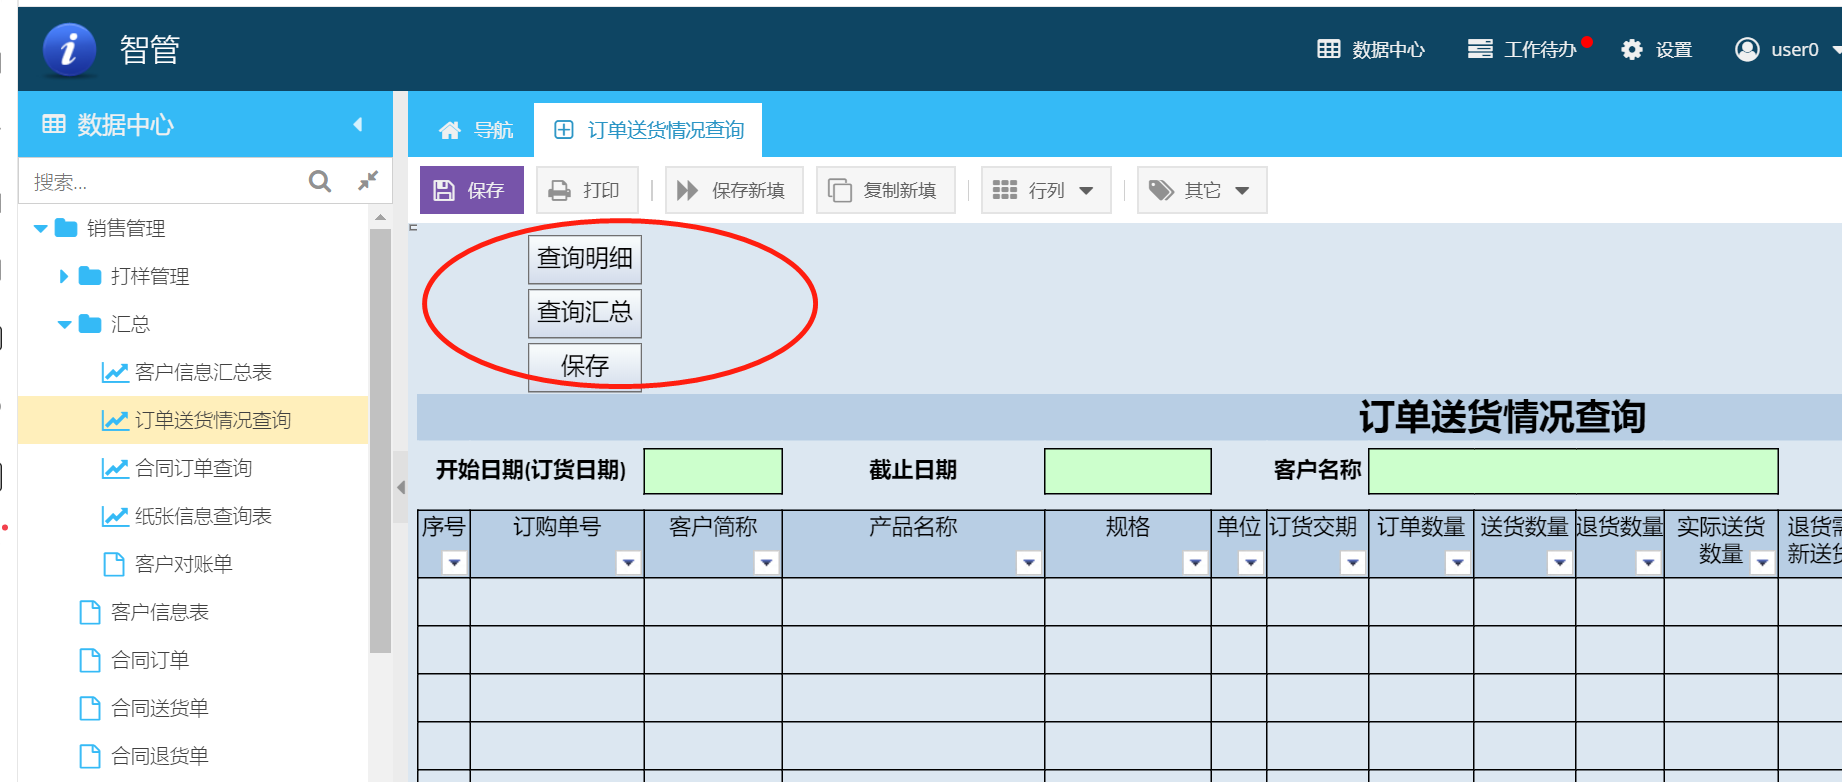The image size is (1842, 782).
Task: Collapse the 汇总 folder
Action: point(65,324)
